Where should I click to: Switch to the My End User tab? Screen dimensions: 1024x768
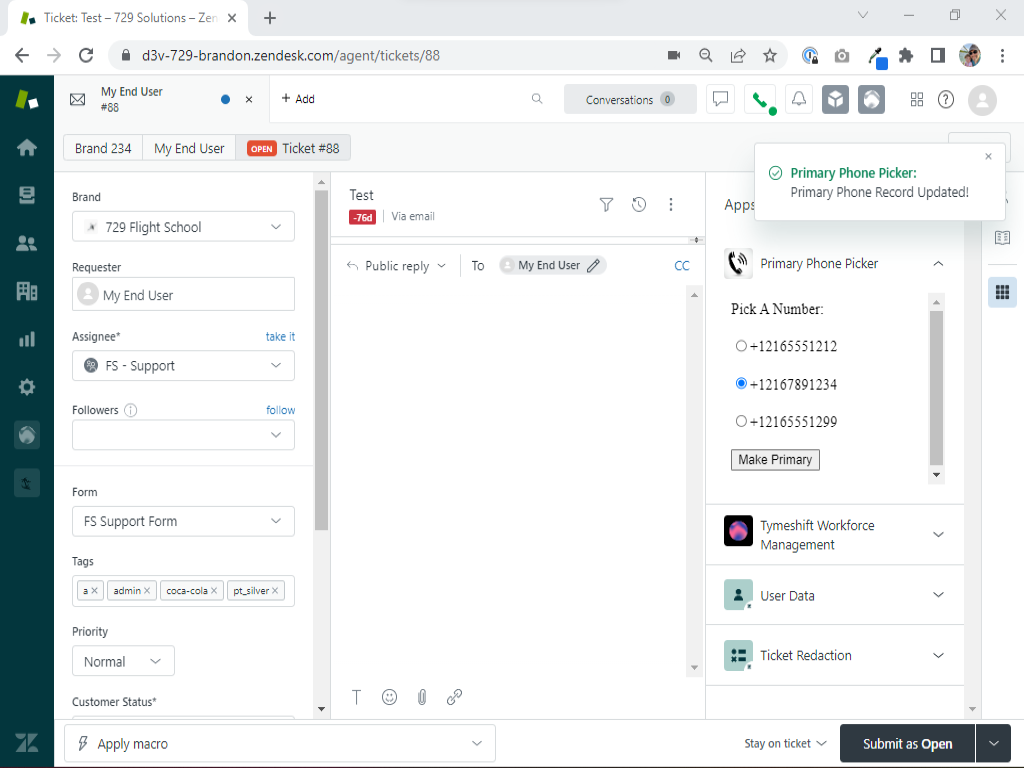point(189,148)
